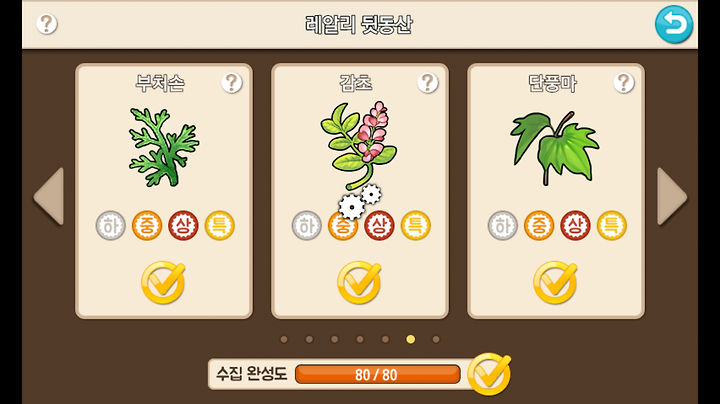Jump to the first page indicator dot
Image resolution: width=720 pixels, height=404 pixels.
point(284,339)
